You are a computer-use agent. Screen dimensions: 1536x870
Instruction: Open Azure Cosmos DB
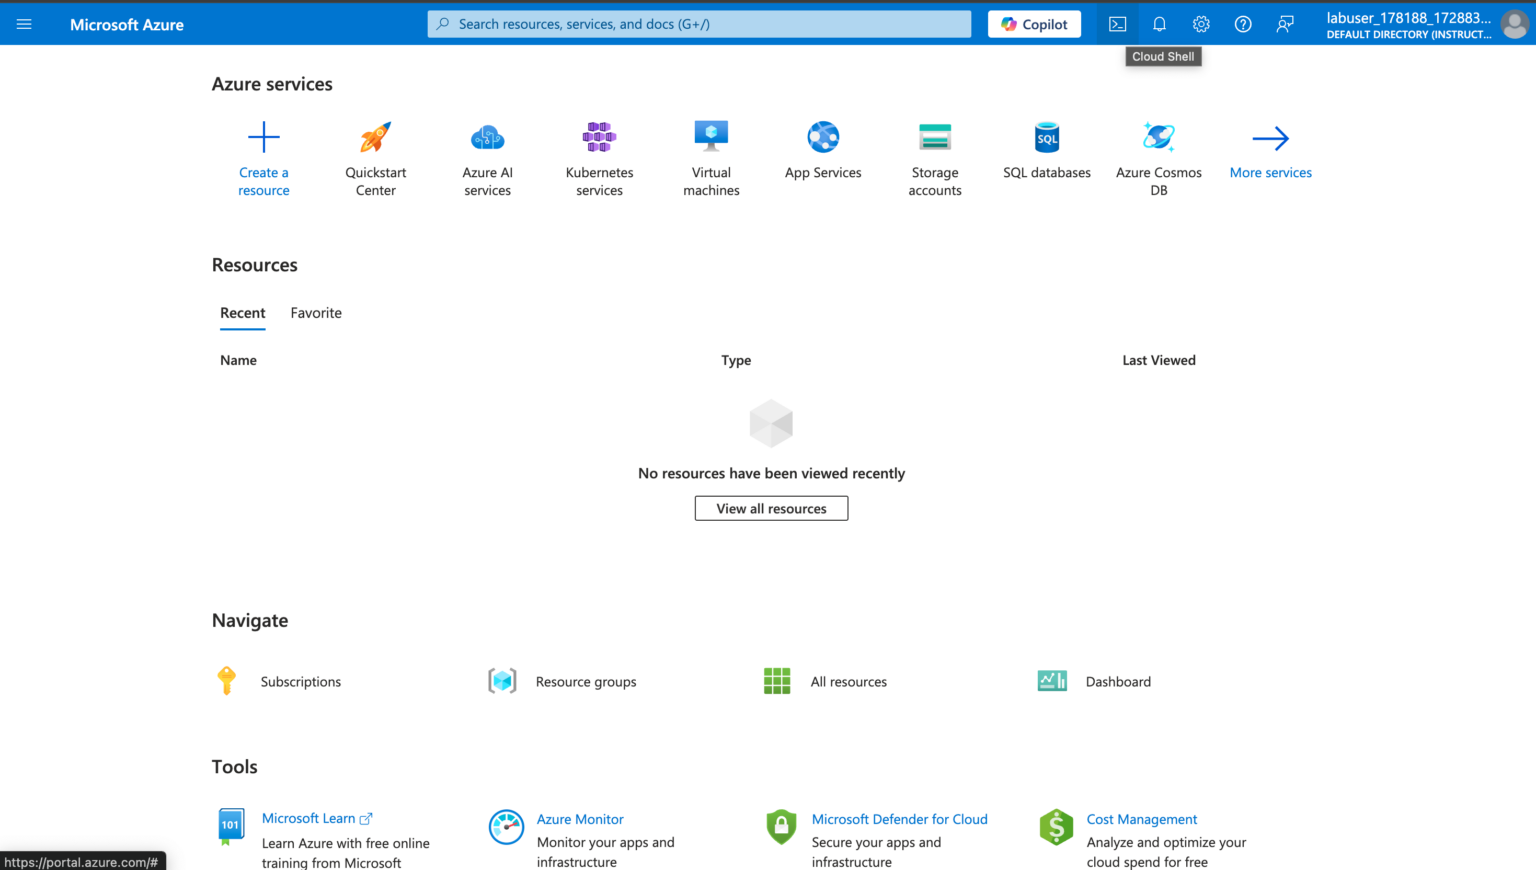(x=1159, y=155)
